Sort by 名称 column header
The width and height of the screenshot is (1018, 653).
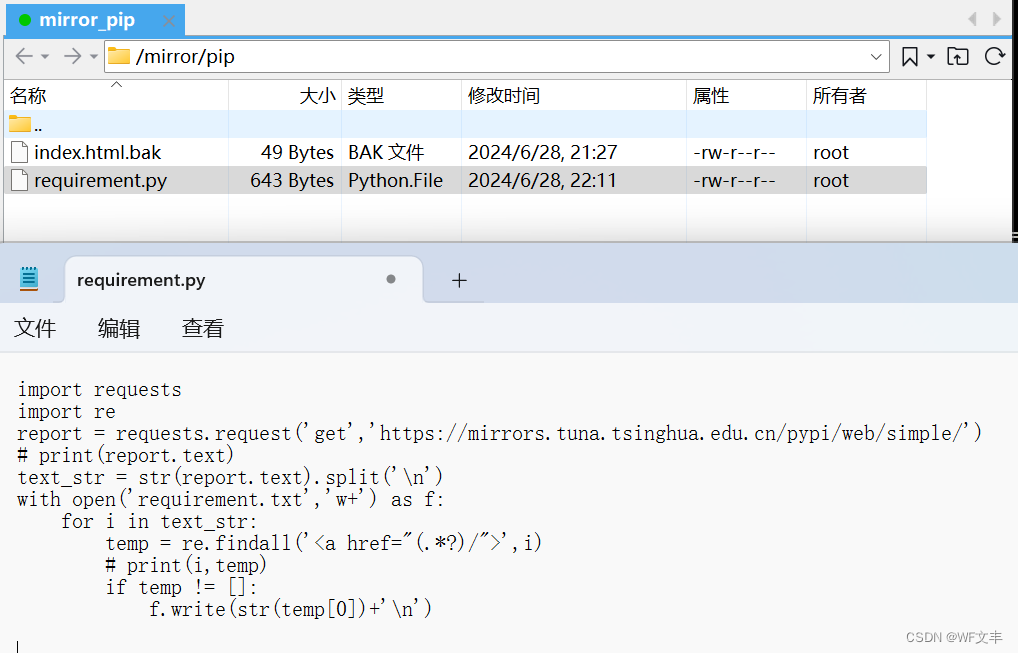coord(116,95)
